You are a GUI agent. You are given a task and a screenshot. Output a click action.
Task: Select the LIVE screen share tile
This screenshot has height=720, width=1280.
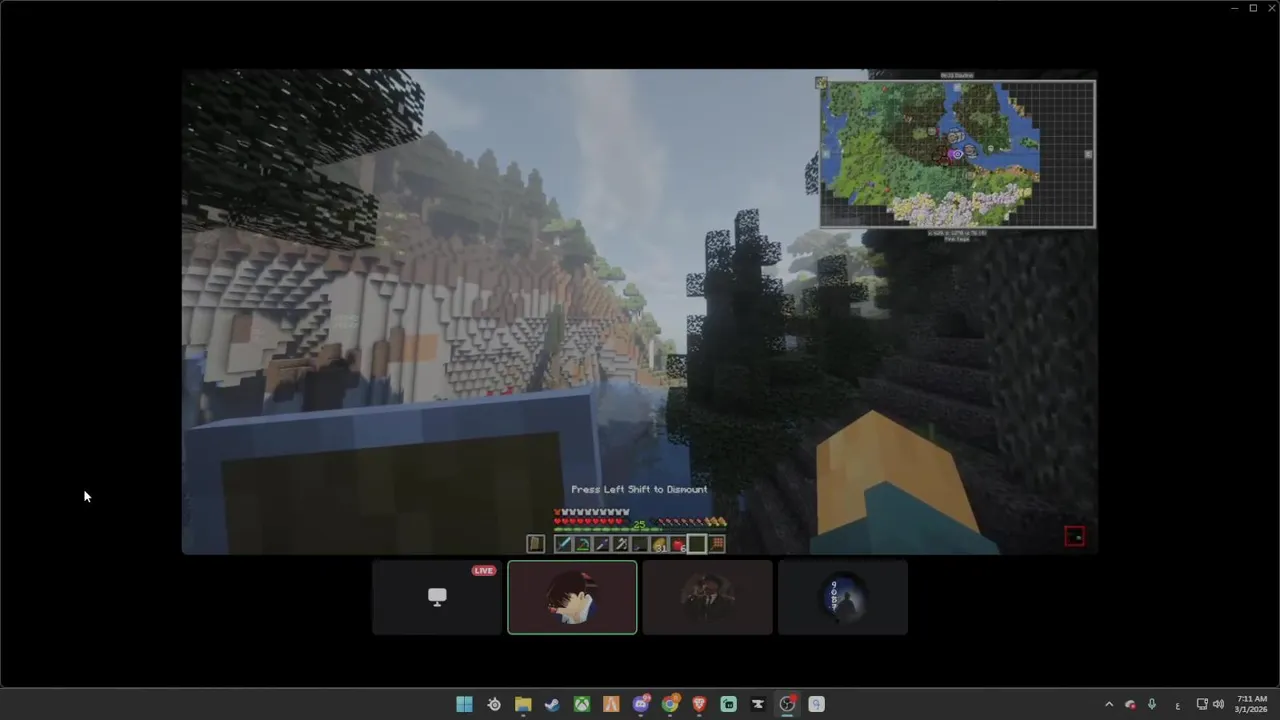(437, 597)
